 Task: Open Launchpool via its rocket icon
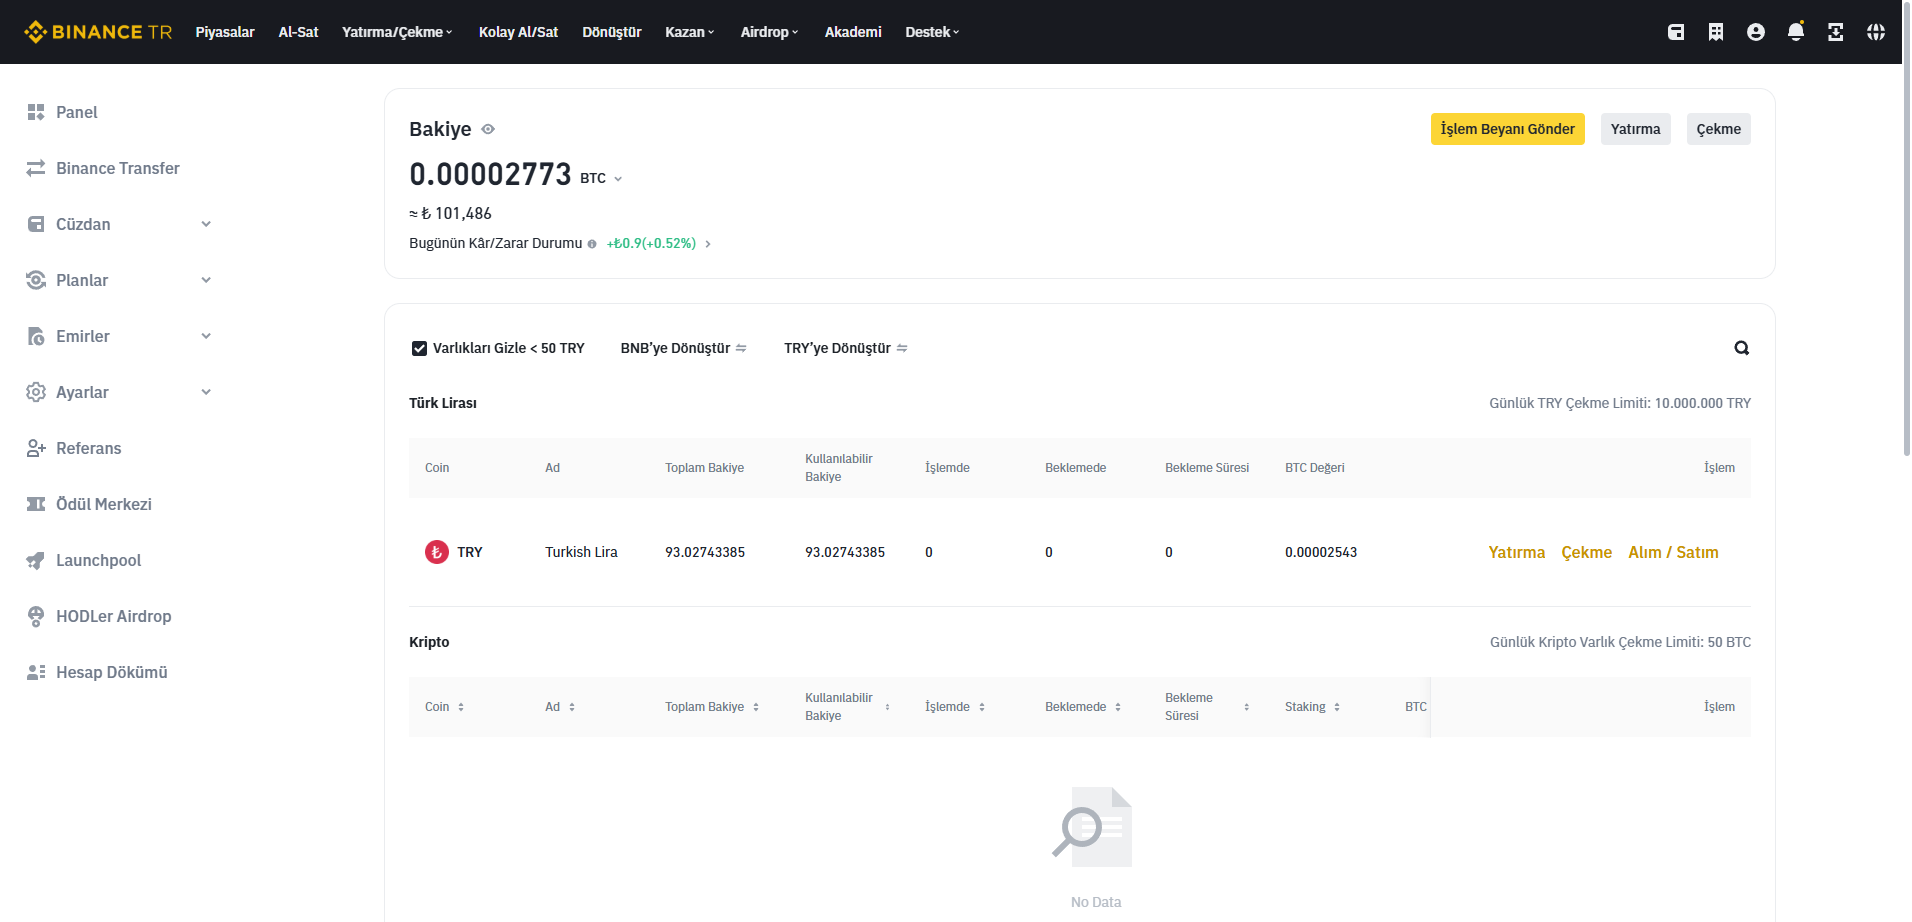pos(36,560)
